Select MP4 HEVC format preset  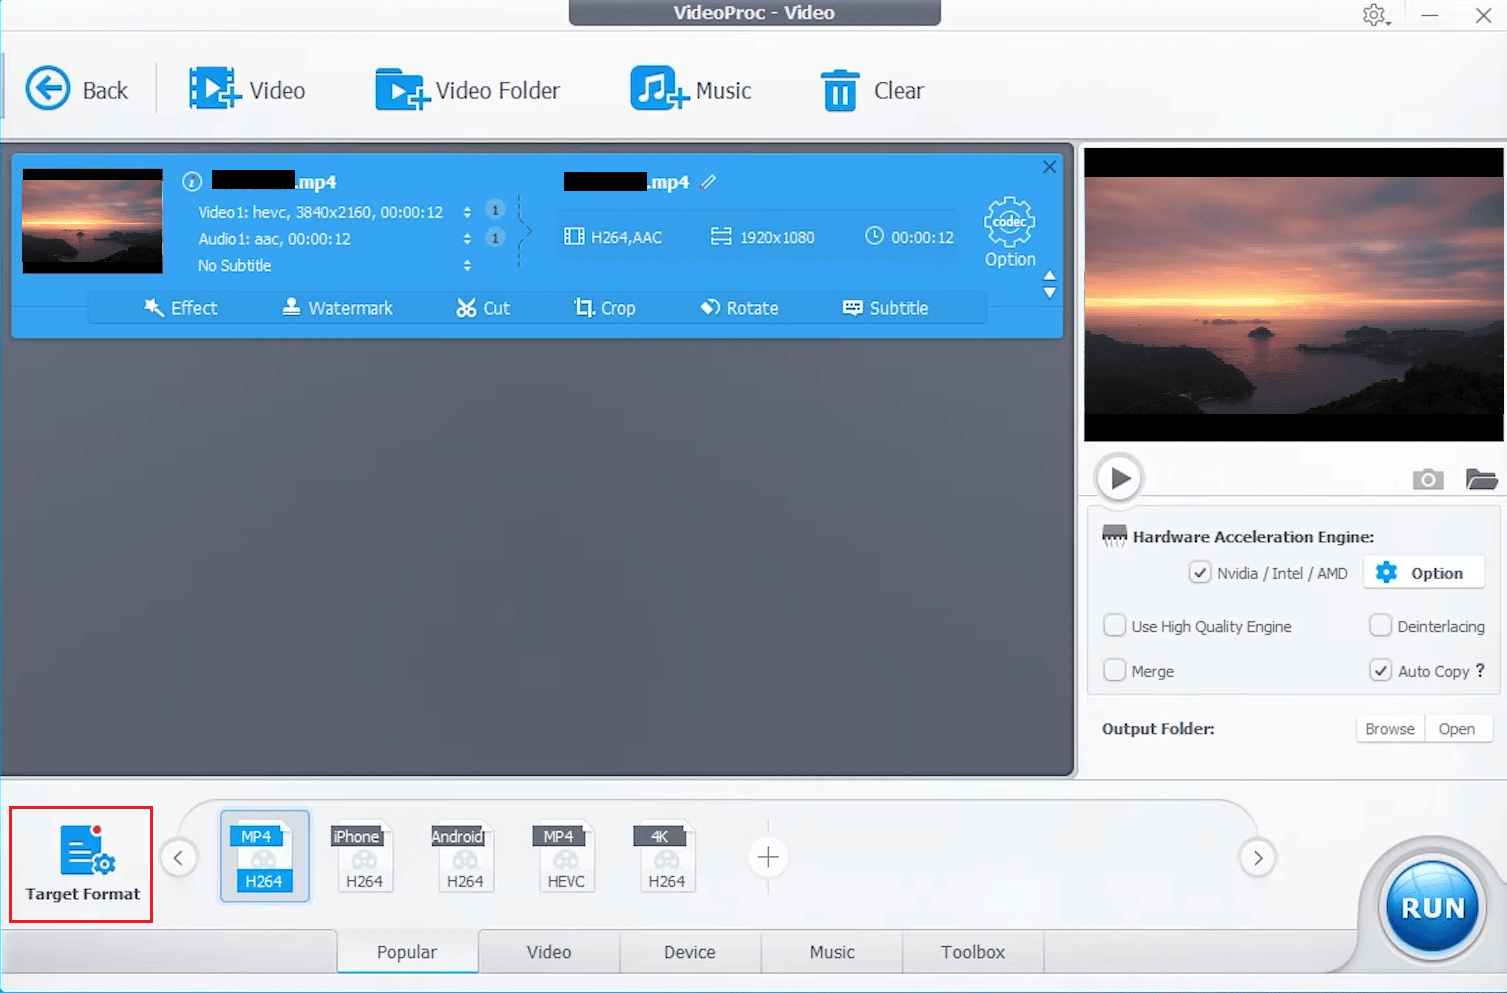pos(566,857)
